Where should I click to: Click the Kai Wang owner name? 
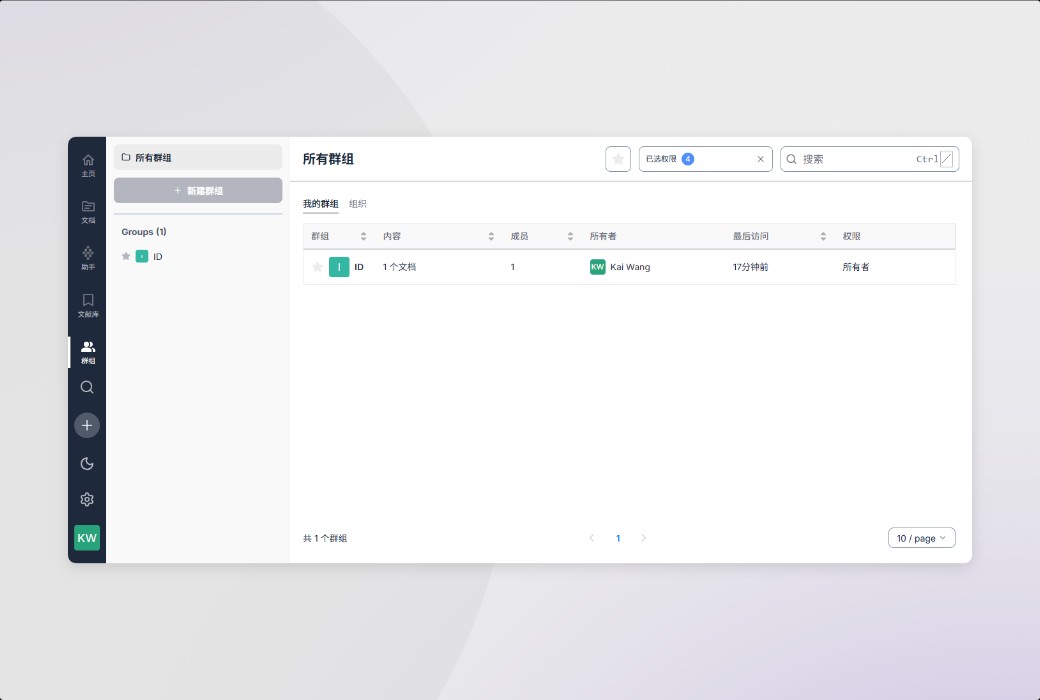click(x=630, y=267)
